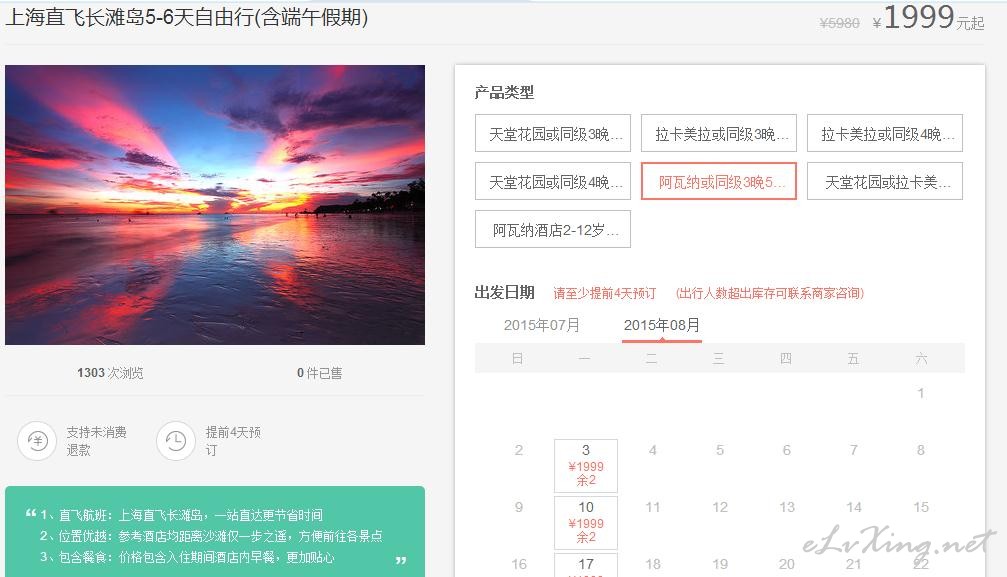Click the 出行人数超出库存可联系商家咨询 notice

(x=770, y=294)
